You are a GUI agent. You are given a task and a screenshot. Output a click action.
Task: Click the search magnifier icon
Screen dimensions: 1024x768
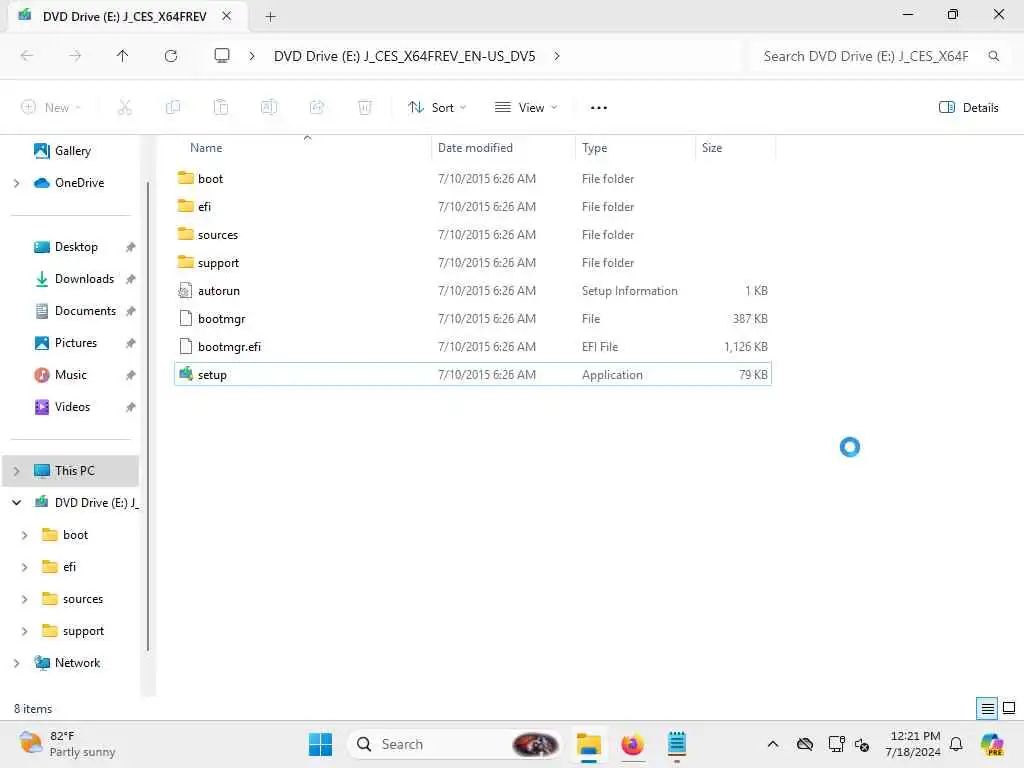coord(993,56)
